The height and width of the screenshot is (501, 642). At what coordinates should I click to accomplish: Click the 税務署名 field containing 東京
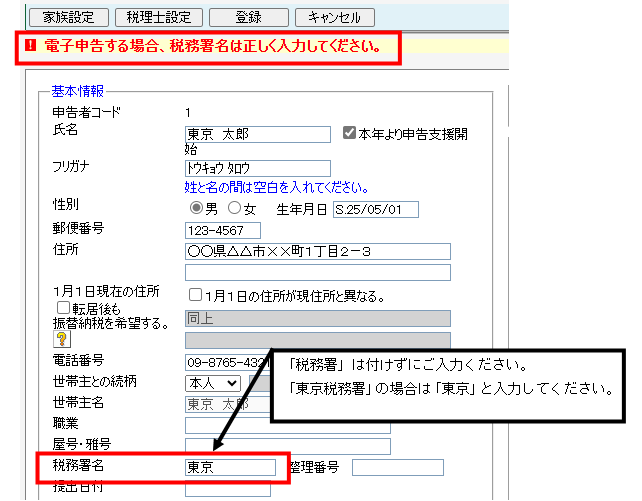tap(231, 467)
